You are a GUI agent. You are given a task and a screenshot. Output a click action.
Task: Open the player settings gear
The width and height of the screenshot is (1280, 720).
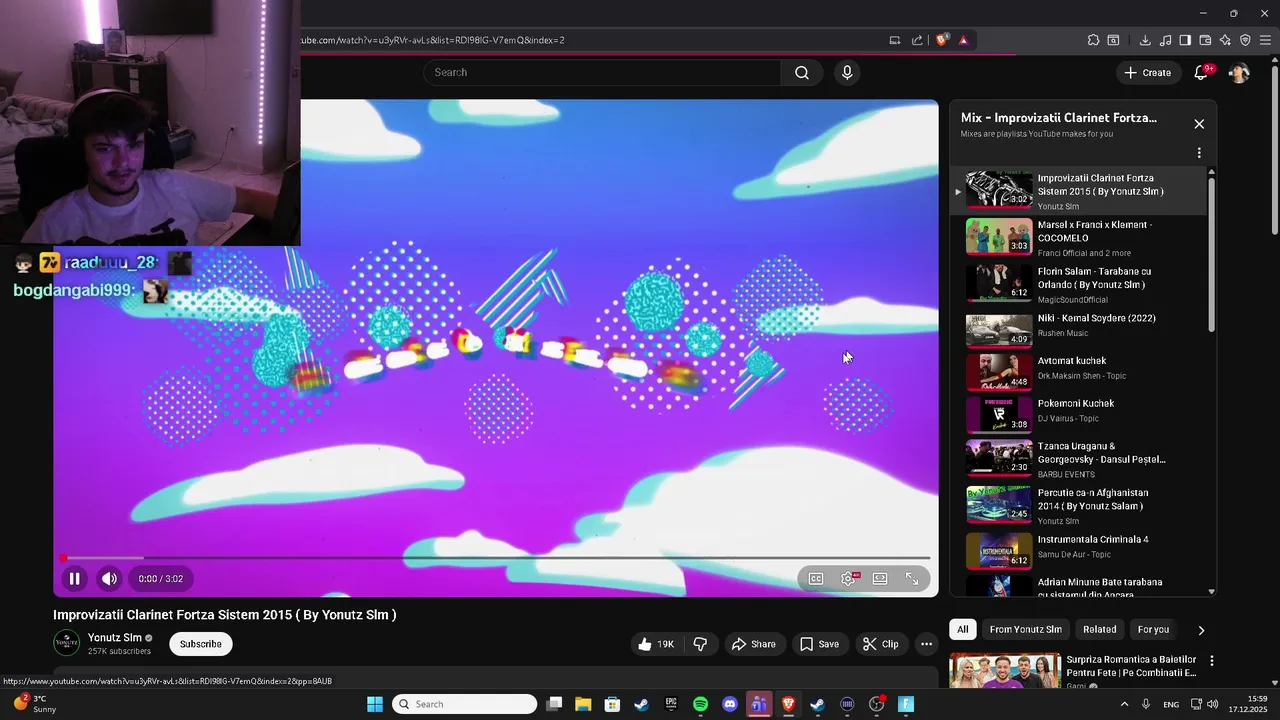coord(848,578)
